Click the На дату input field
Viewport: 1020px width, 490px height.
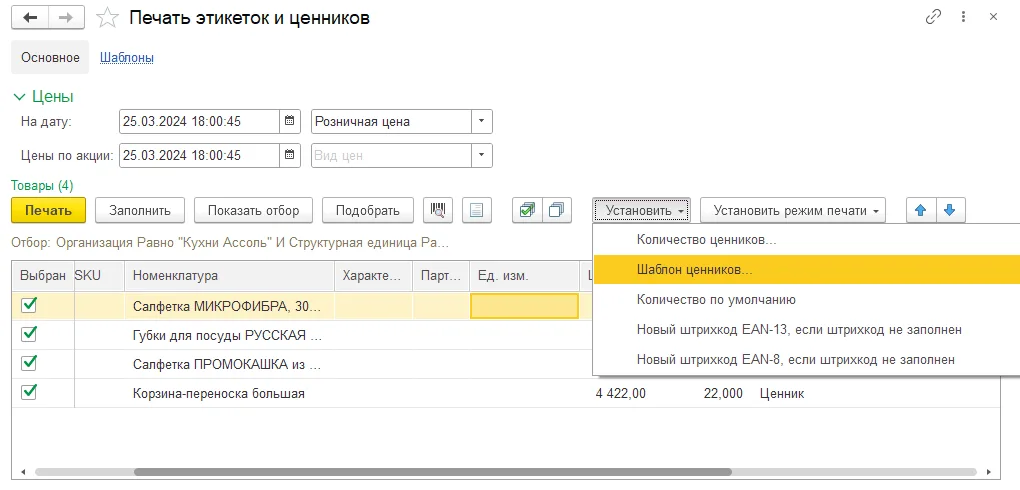tap(200, 121)
